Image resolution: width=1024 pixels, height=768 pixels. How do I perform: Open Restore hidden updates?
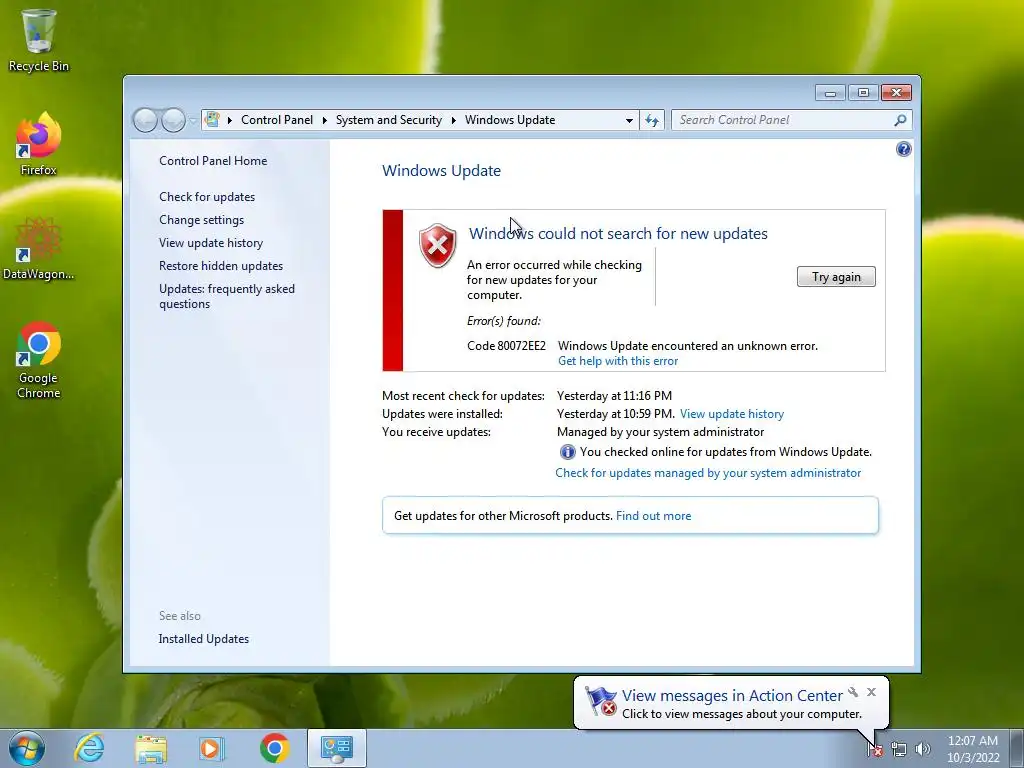[221, 266]
